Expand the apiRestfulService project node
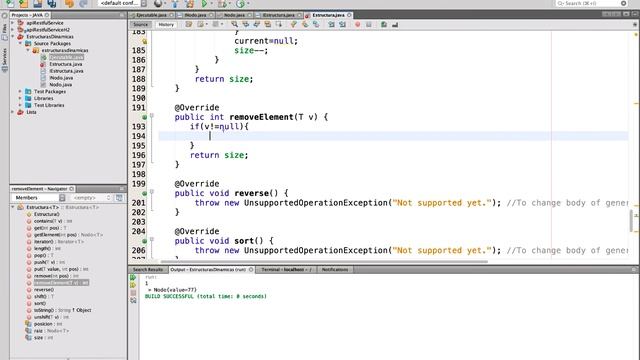 (13, 23)
